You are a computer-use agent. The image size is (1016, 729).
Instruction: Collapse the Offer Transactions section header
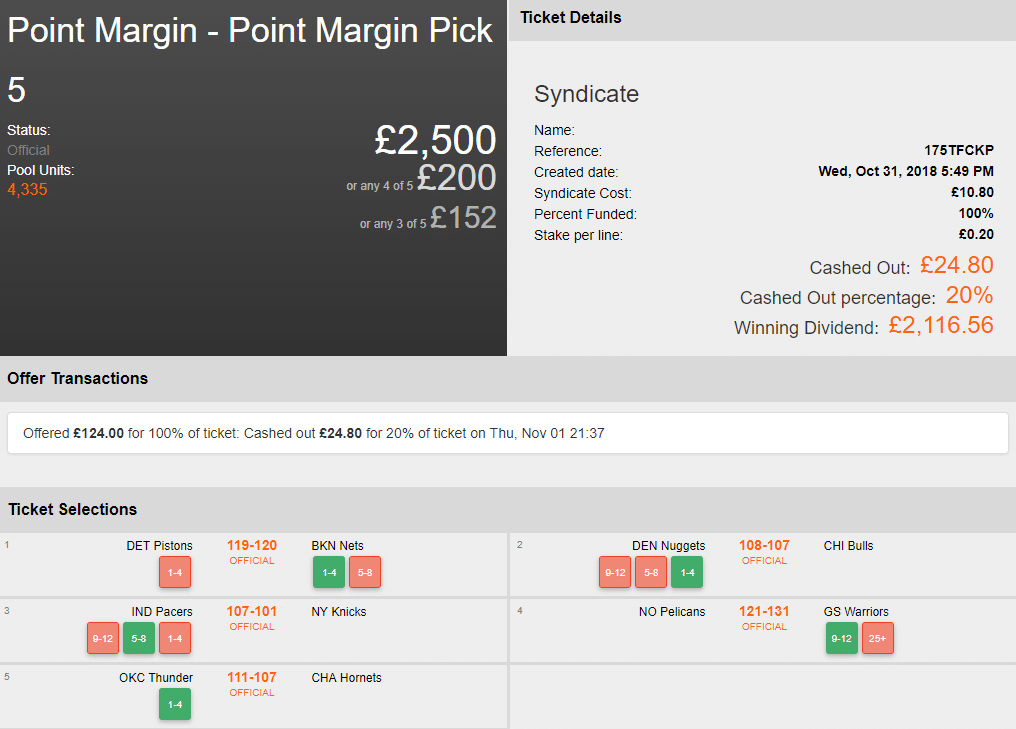point(78,379)
